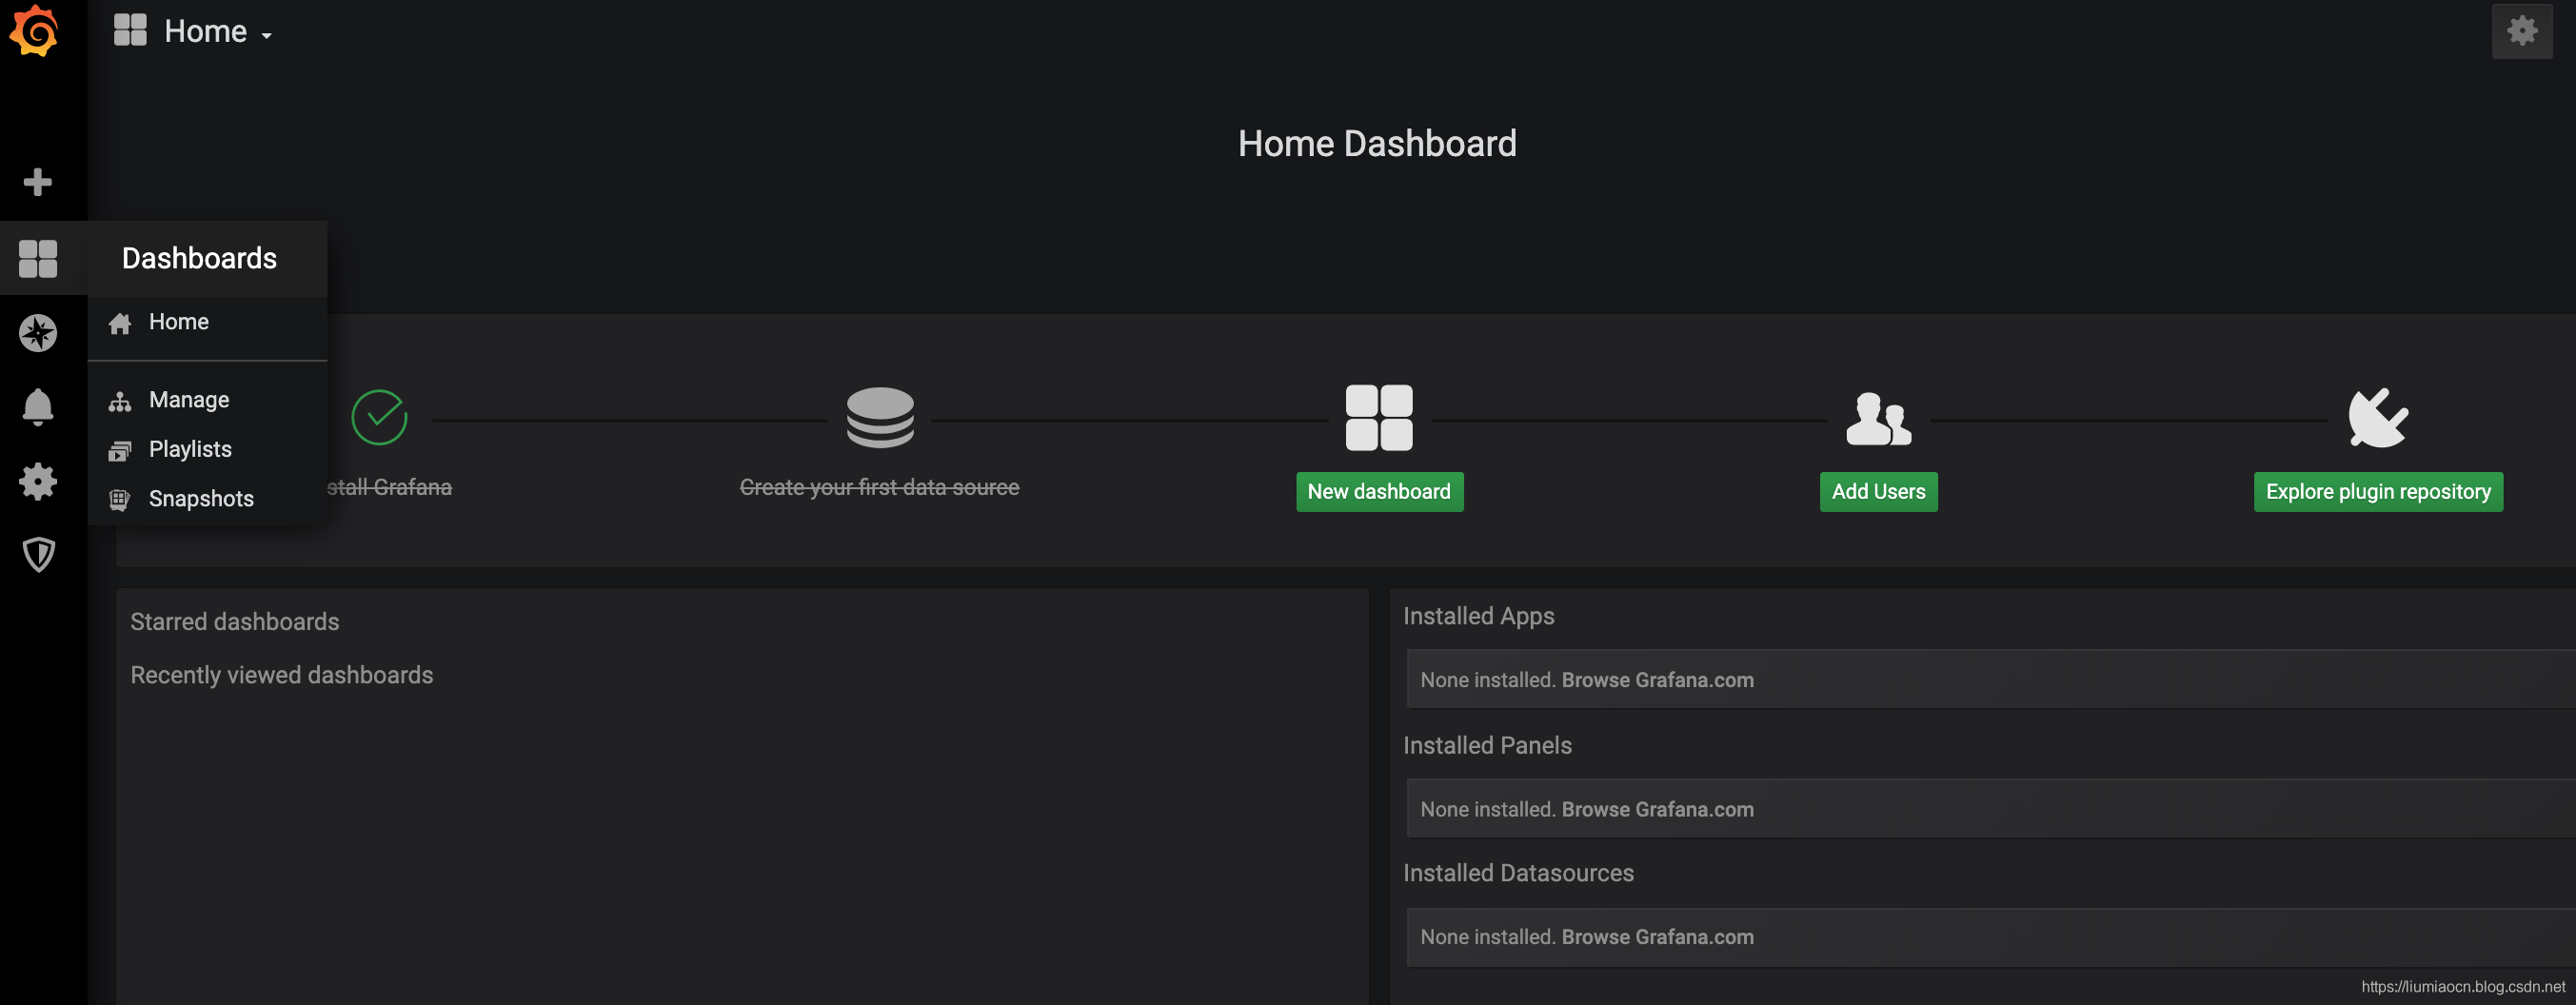
Task: Click the Grafana logo icon
Action: tap(34, 31)
